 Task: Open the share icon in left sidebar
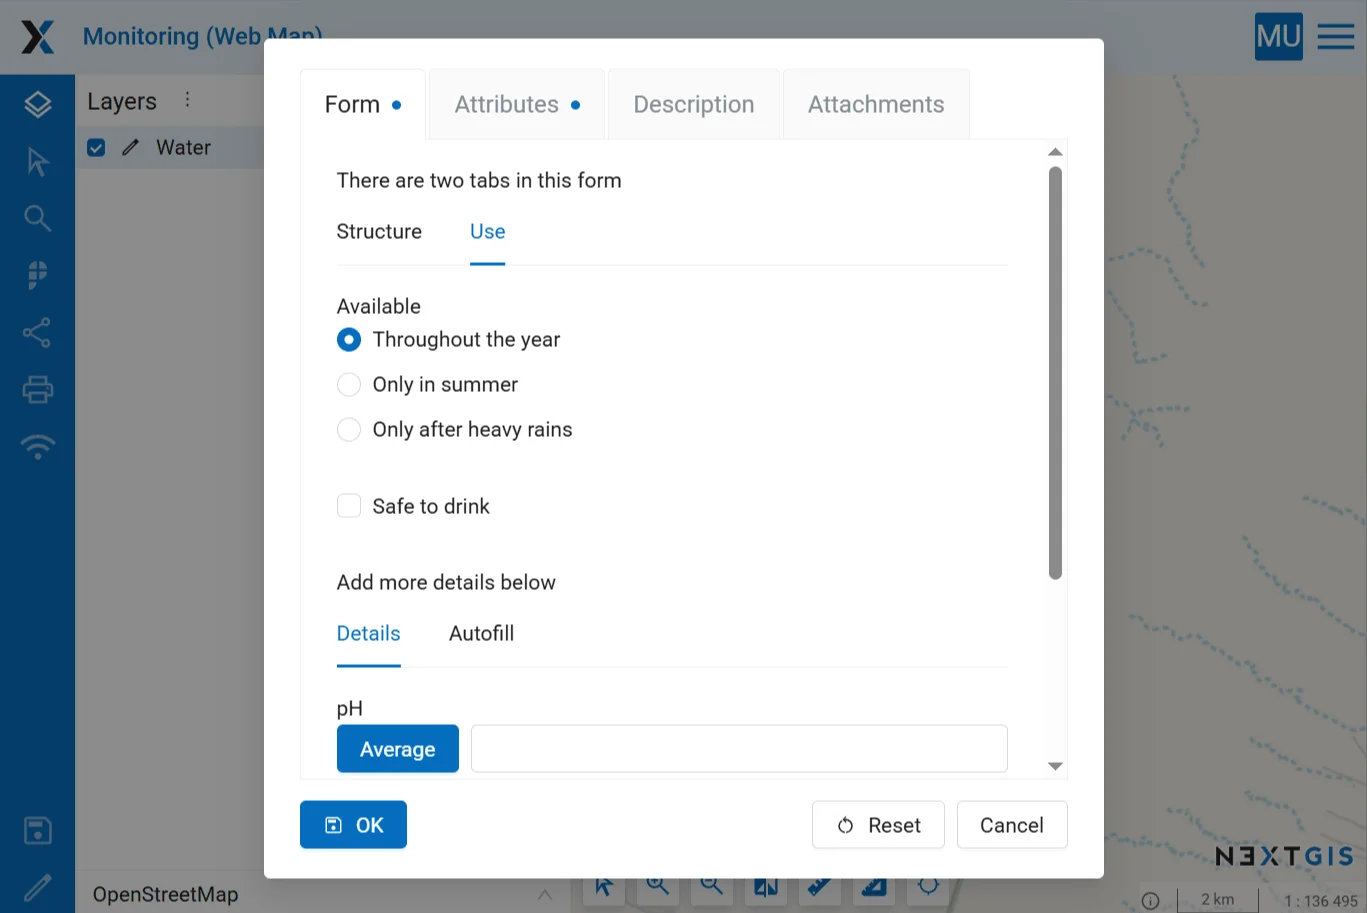pos(37,333)
